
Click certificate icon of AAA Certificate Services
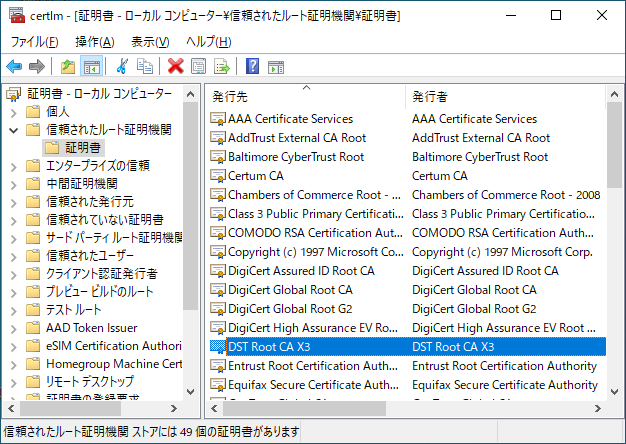point(218,119)
